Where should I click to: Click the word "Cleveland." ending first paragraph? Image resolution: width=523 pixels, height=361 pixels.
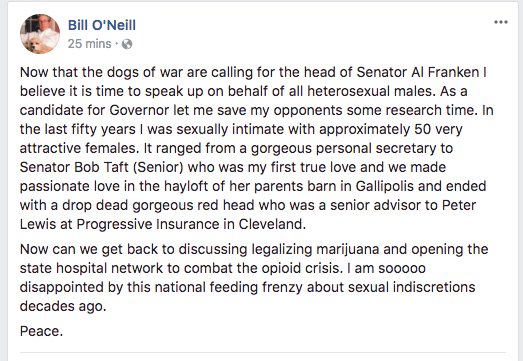[272, 224]
